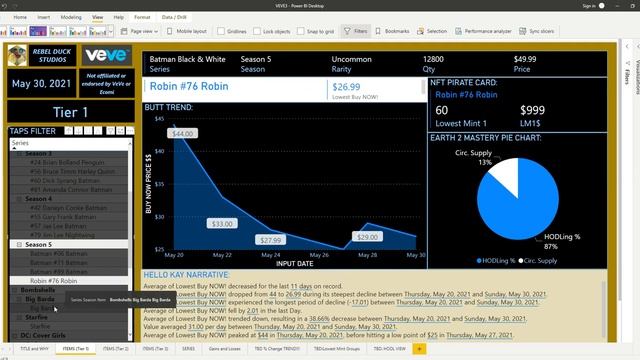Screen dimensions: 640x360
Task: Click the VeVe logo image
Action: coord(107,56)
